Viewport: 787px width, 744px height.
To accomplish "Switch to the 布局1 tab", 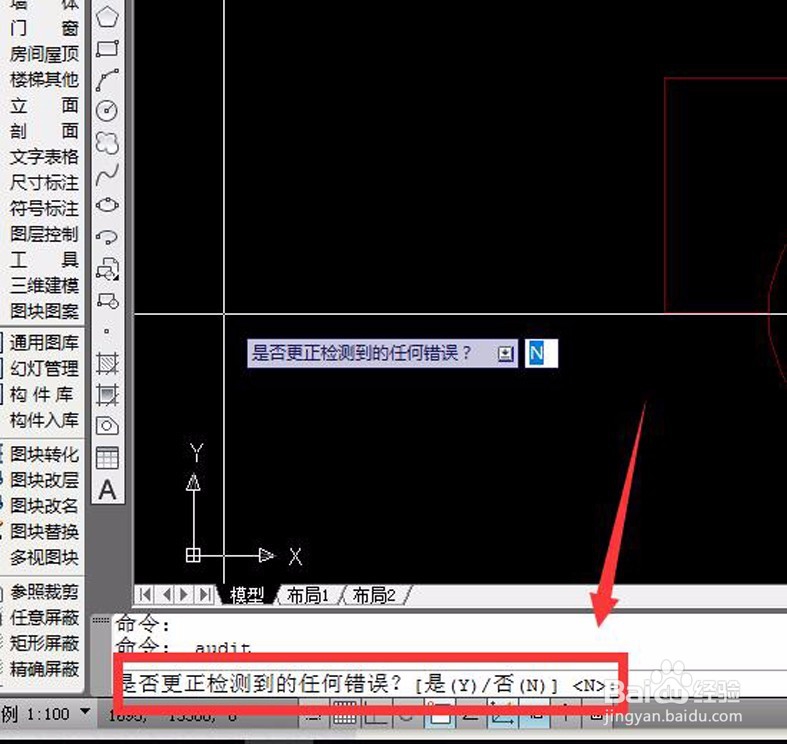I will click(x=308, y=595).
